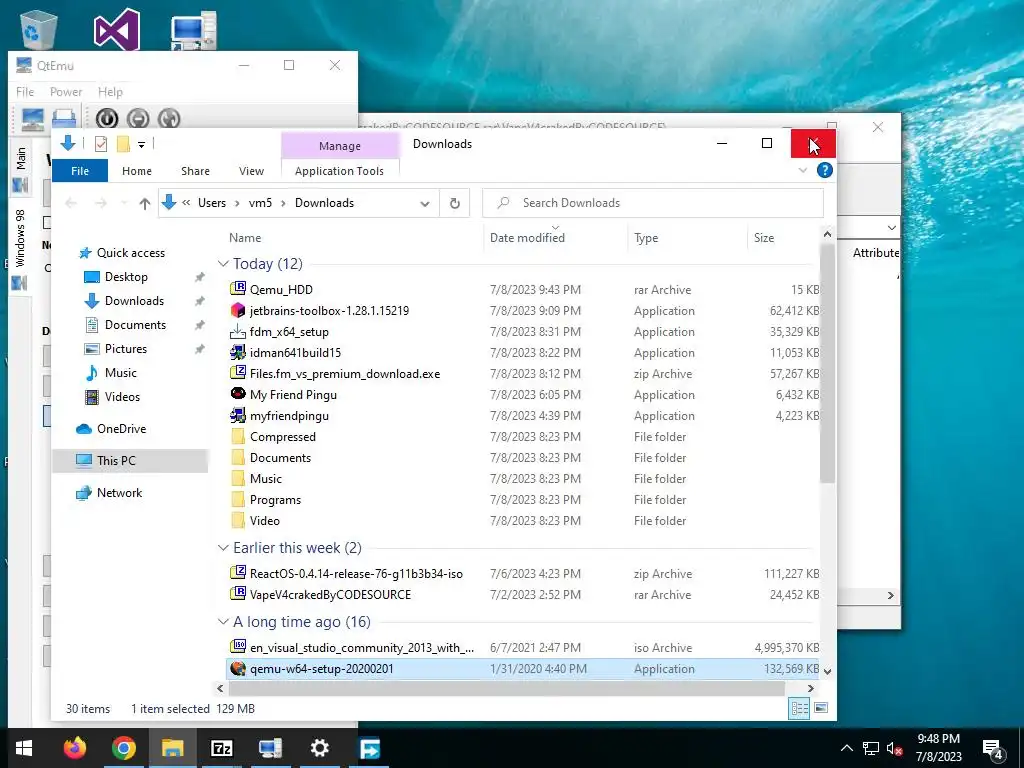
Task: Click the My Friend Pingu application icon
Action: pos(238,394)
